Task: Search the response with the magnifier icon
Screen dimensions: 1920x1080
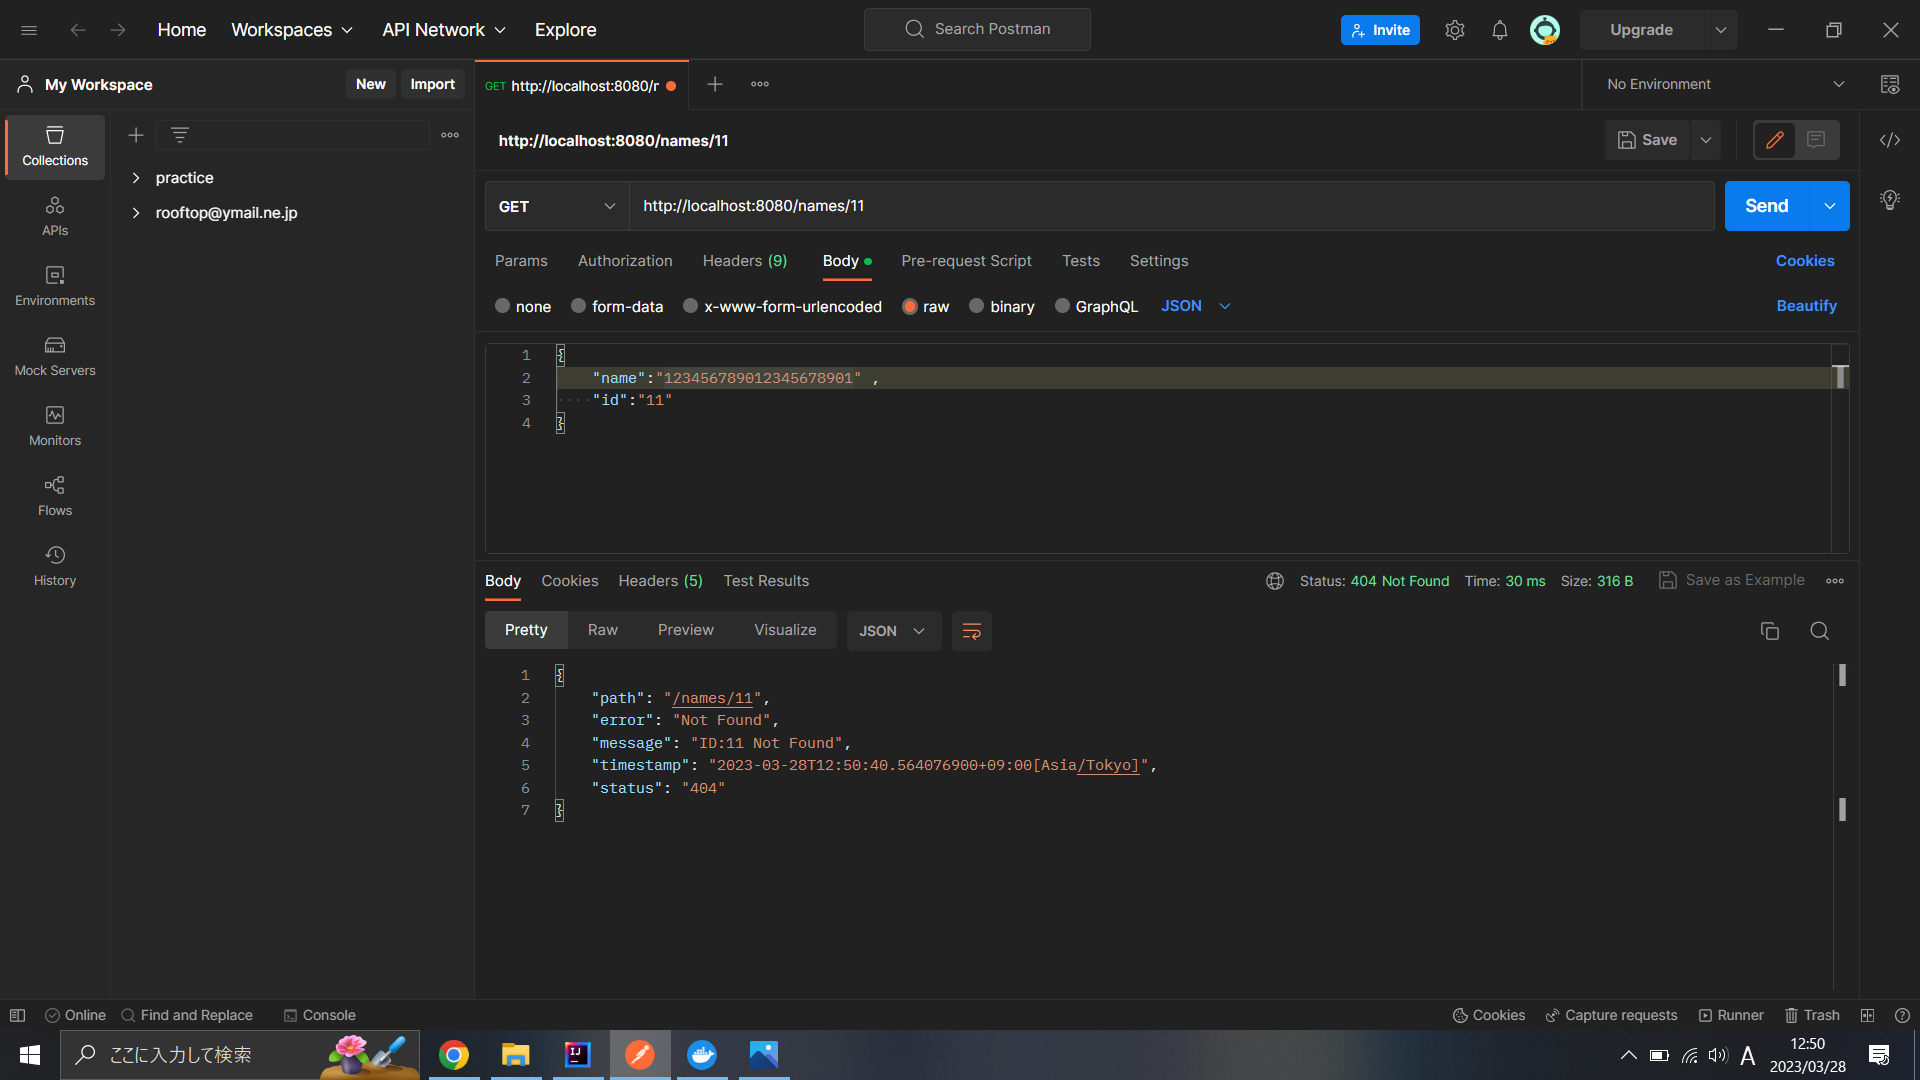Action: (x=1819, y=631)
